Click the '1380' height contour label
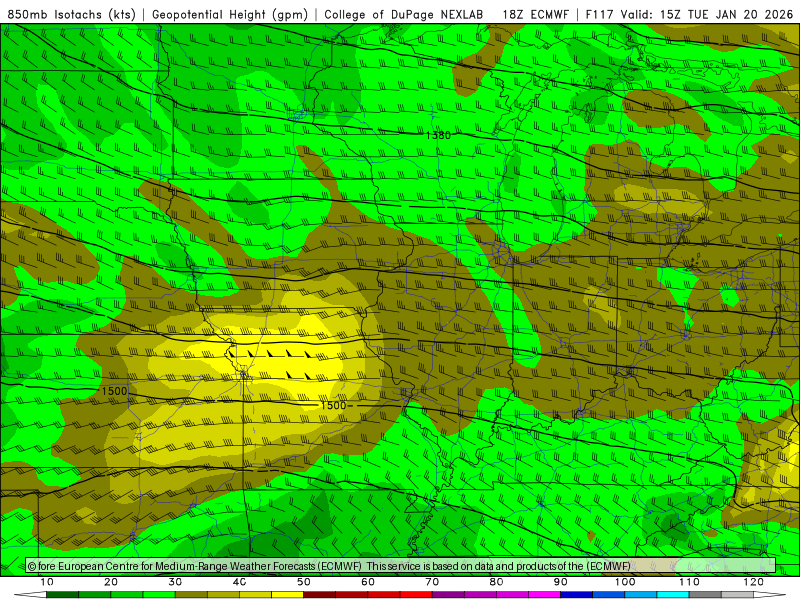 tap(438, 135)
